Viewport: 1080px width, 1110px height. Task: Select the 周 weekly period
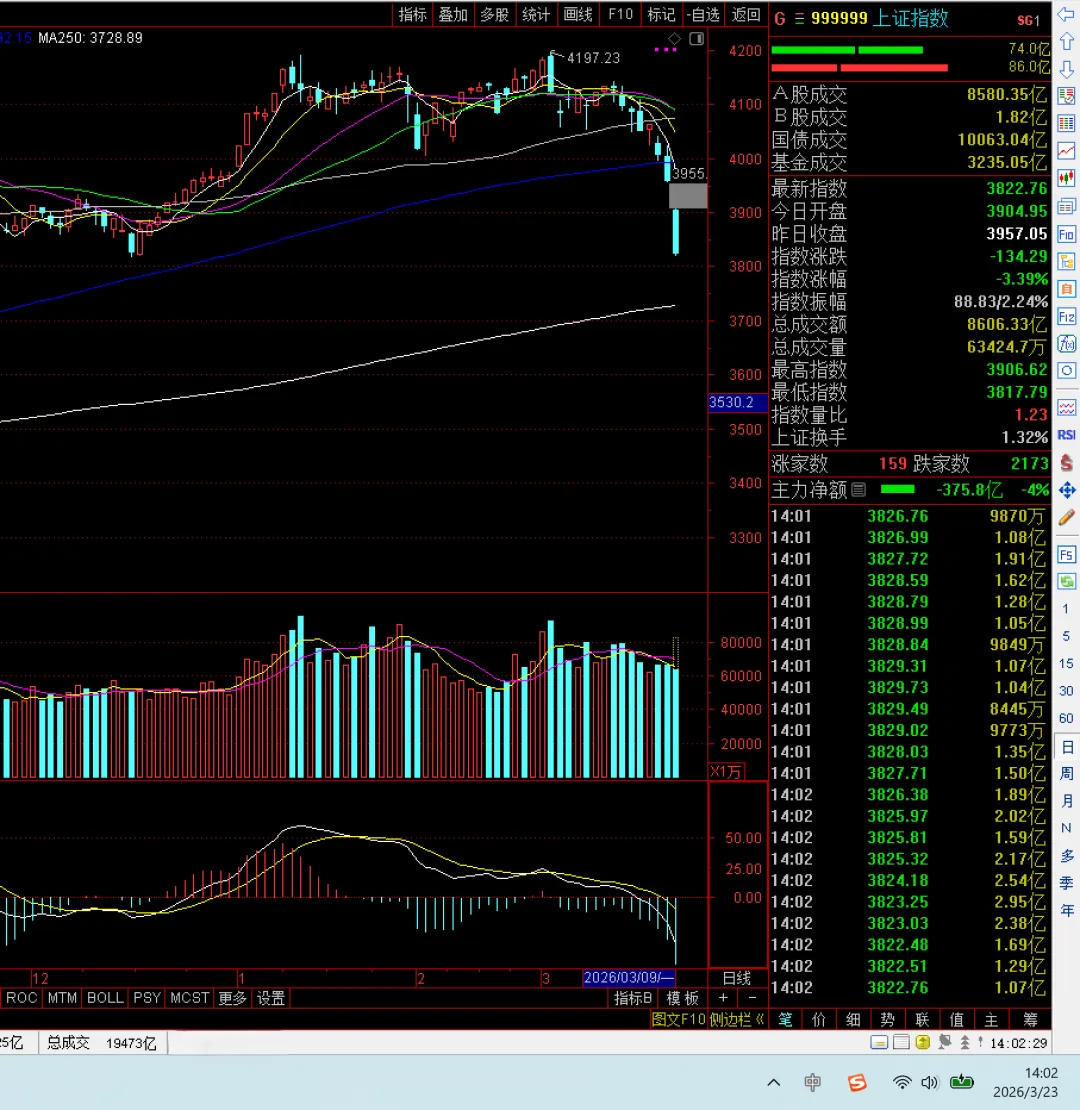point(1067,774)
